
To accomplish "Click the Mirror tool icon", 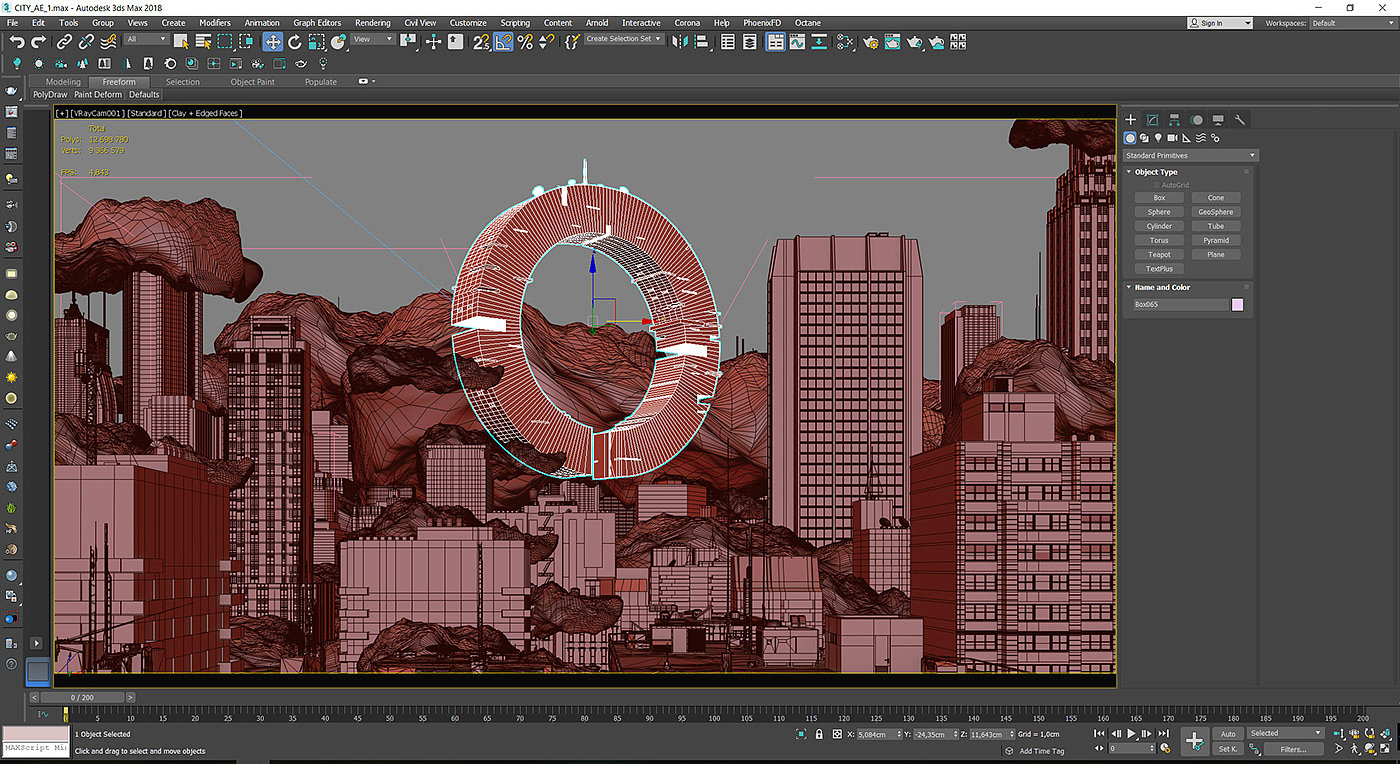I will pyautogui.click(x=680, y=42).
